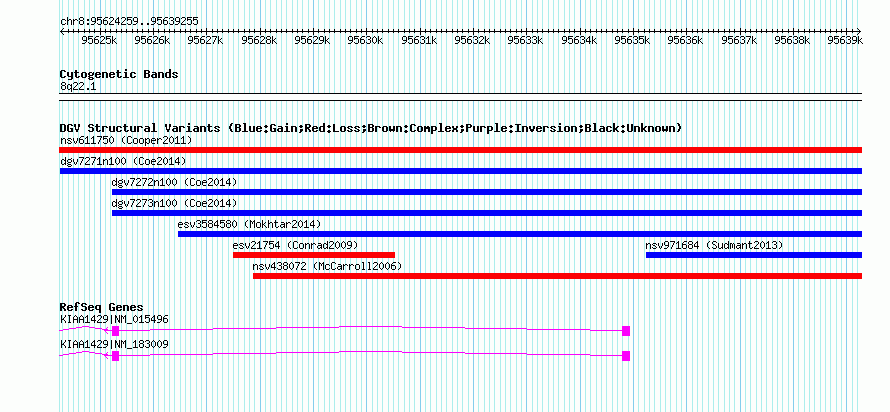Click the 95629k ruler tick label
The width and height of the screenshot is (890, 412).
[312, 40]
